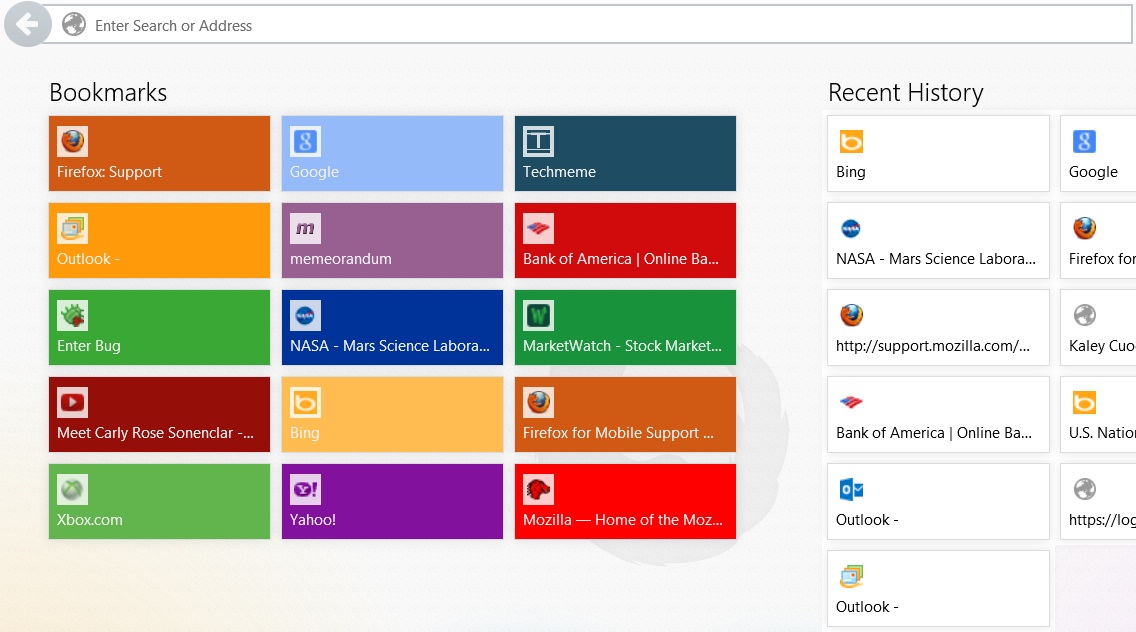The image size is (1136, 632).
Task: Click Techmeme T icon
Action: tap(538, 141)
